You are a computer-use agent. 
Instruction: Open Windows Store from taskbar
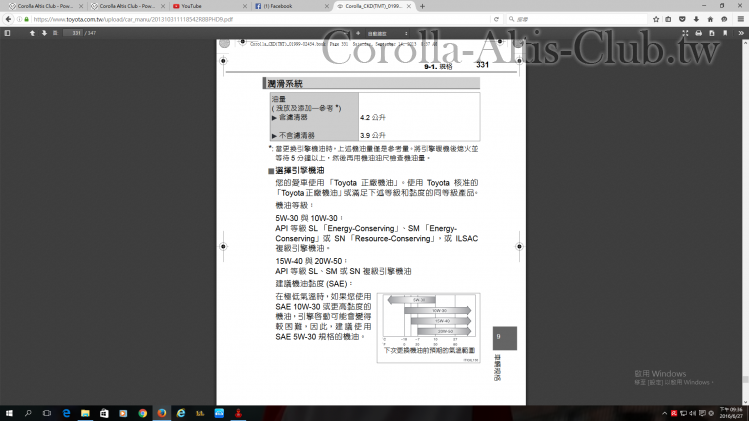coord(104,413)
